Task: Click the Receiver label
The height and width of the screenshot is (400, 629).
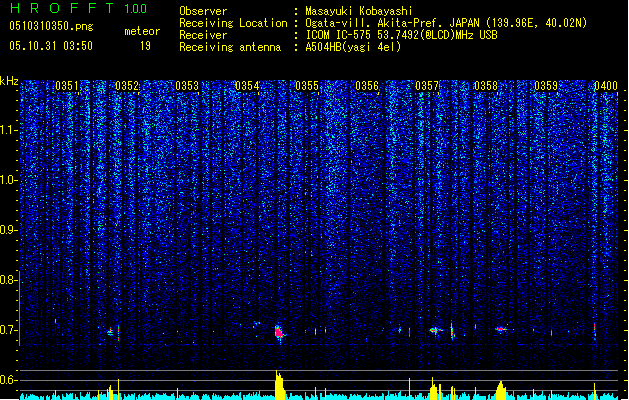Action: tap(203, 35)
